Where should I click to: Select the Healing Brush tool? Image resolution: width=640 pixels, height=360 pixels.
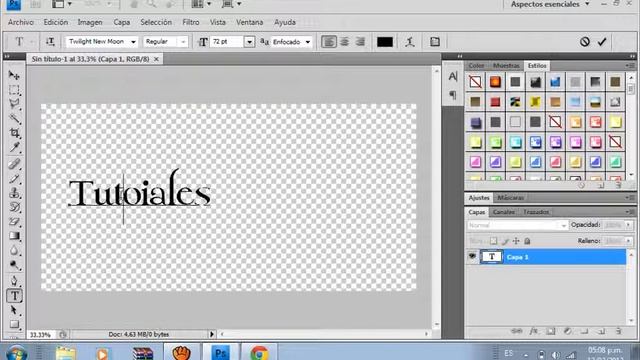point(14,164)
